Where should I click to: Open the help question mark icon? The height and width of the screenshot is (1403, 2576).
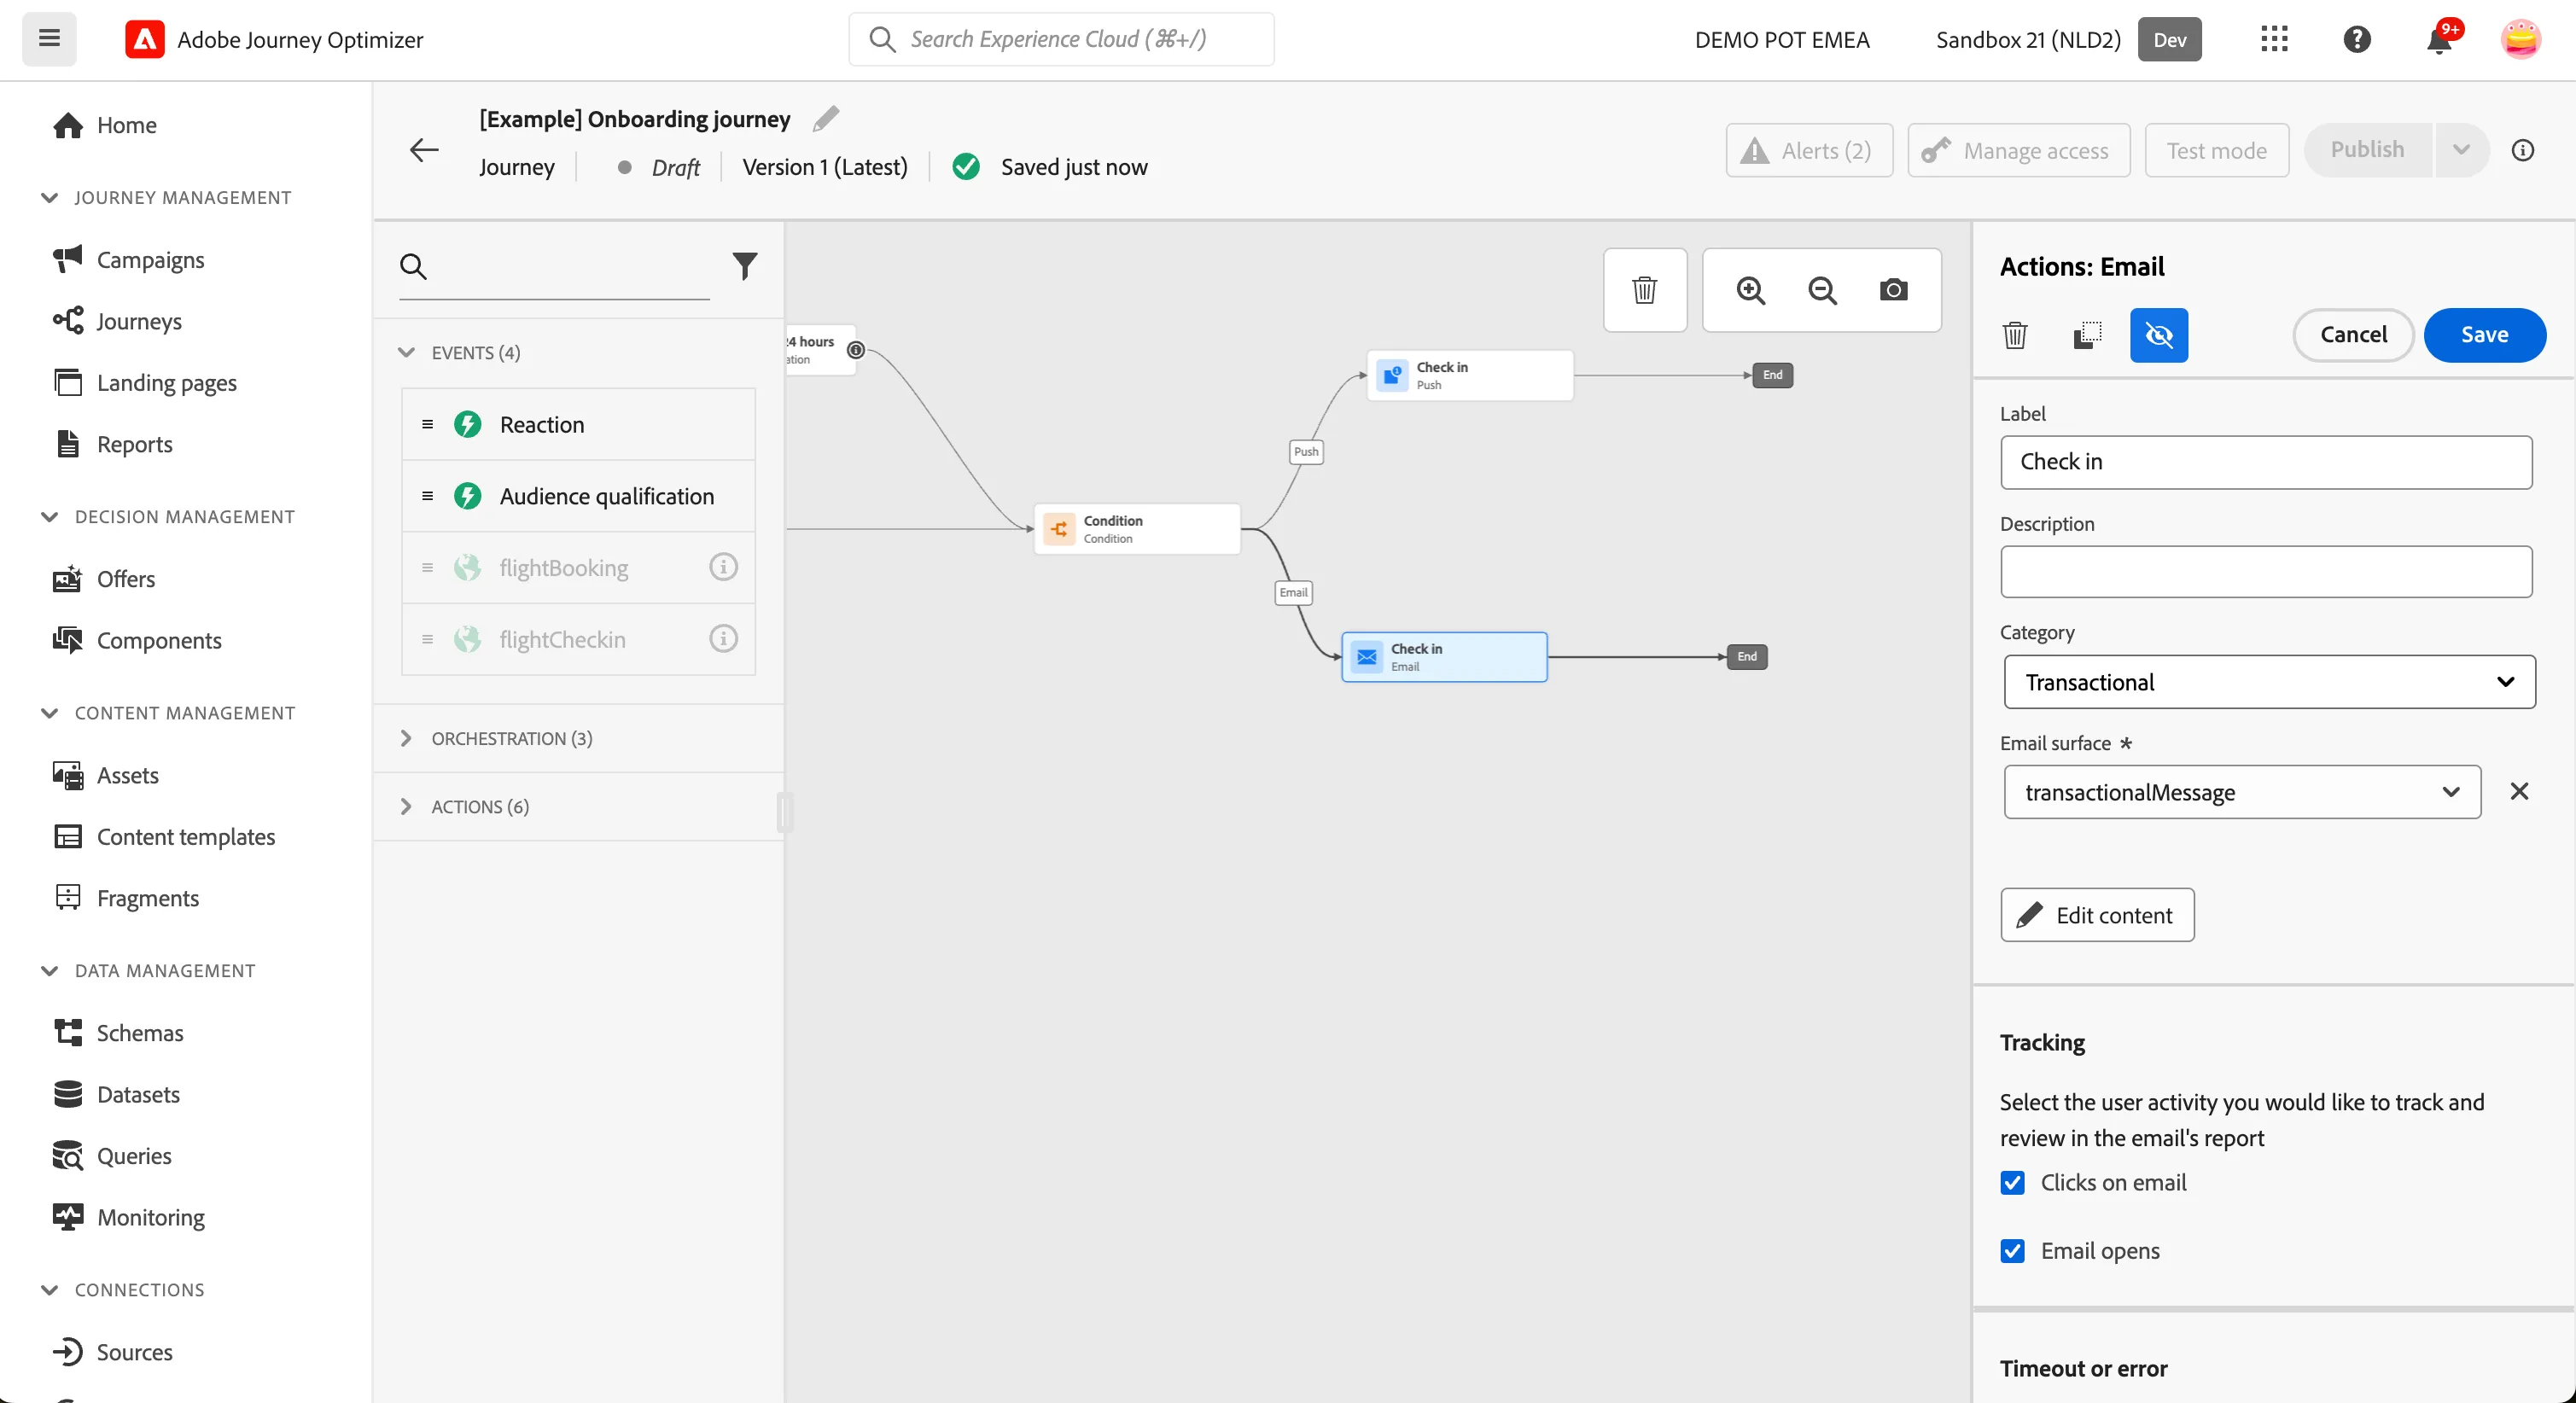click(x=2357, y=39)
